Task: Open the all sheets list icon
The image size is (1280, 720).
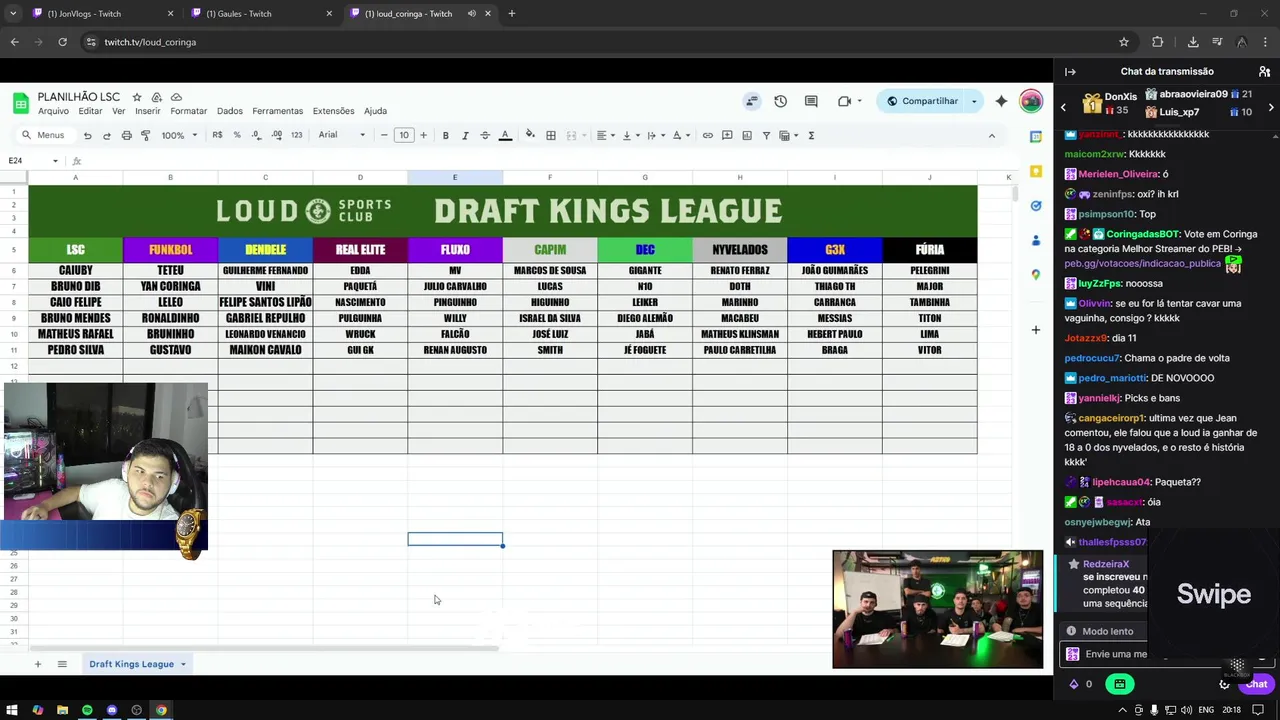Action: pos(62,664)
